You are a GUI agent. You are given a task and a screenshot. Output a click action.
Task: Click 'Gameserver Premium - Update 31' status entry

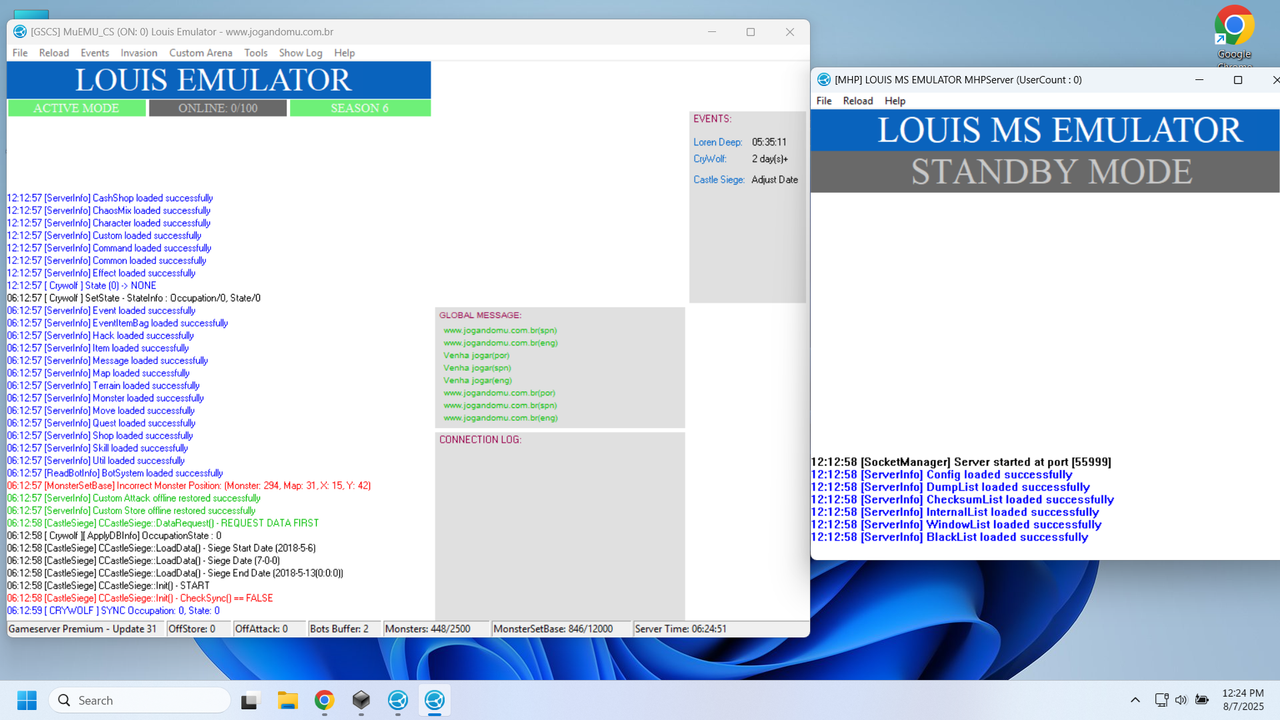pos(85,629)
